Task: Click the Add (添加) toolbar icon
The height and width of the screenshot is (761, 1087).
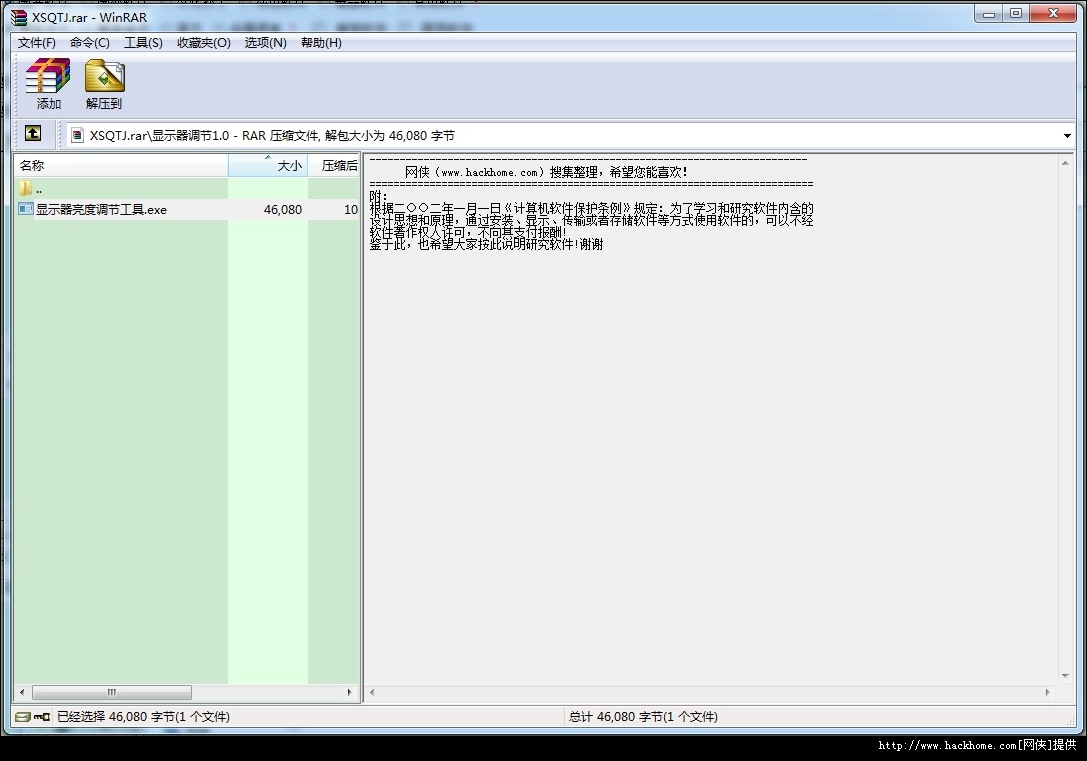Action: pyautogui.click(x=48, y=84)
